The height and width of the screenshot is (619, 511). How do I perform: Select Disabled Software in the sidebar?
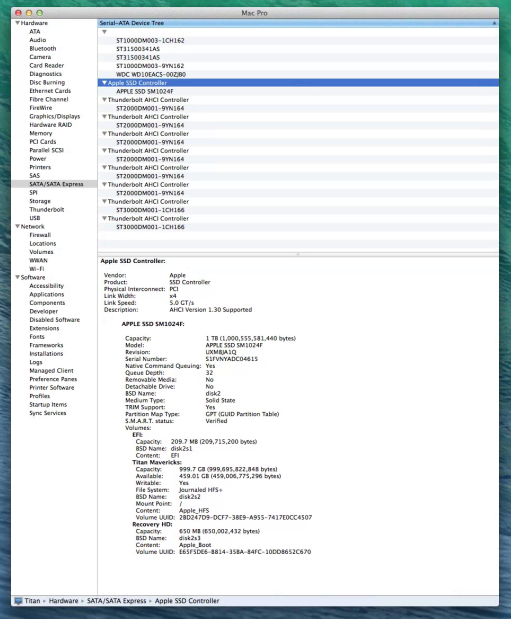(x=54, y=320)
